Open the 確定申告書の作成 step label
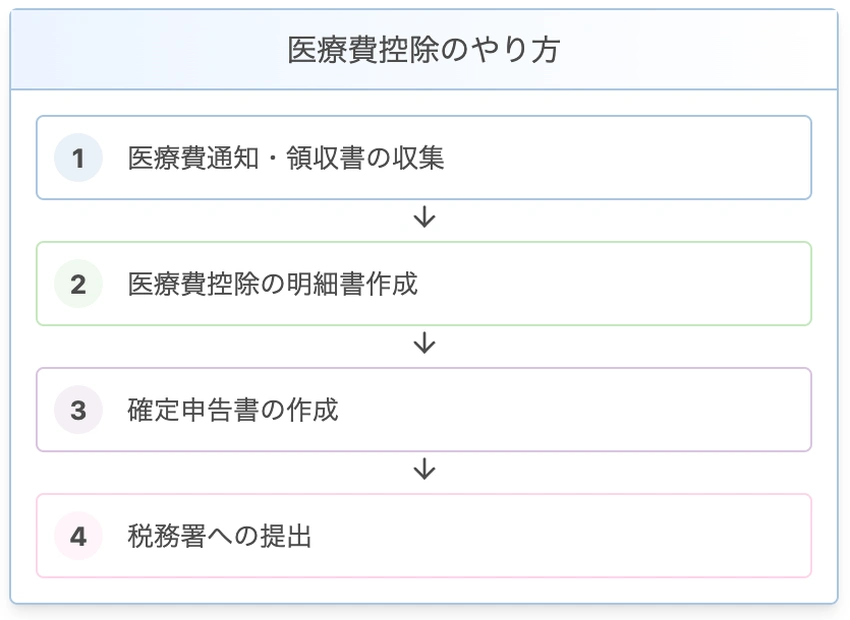This screenshot has height=620, width=850. coord(233,410)
